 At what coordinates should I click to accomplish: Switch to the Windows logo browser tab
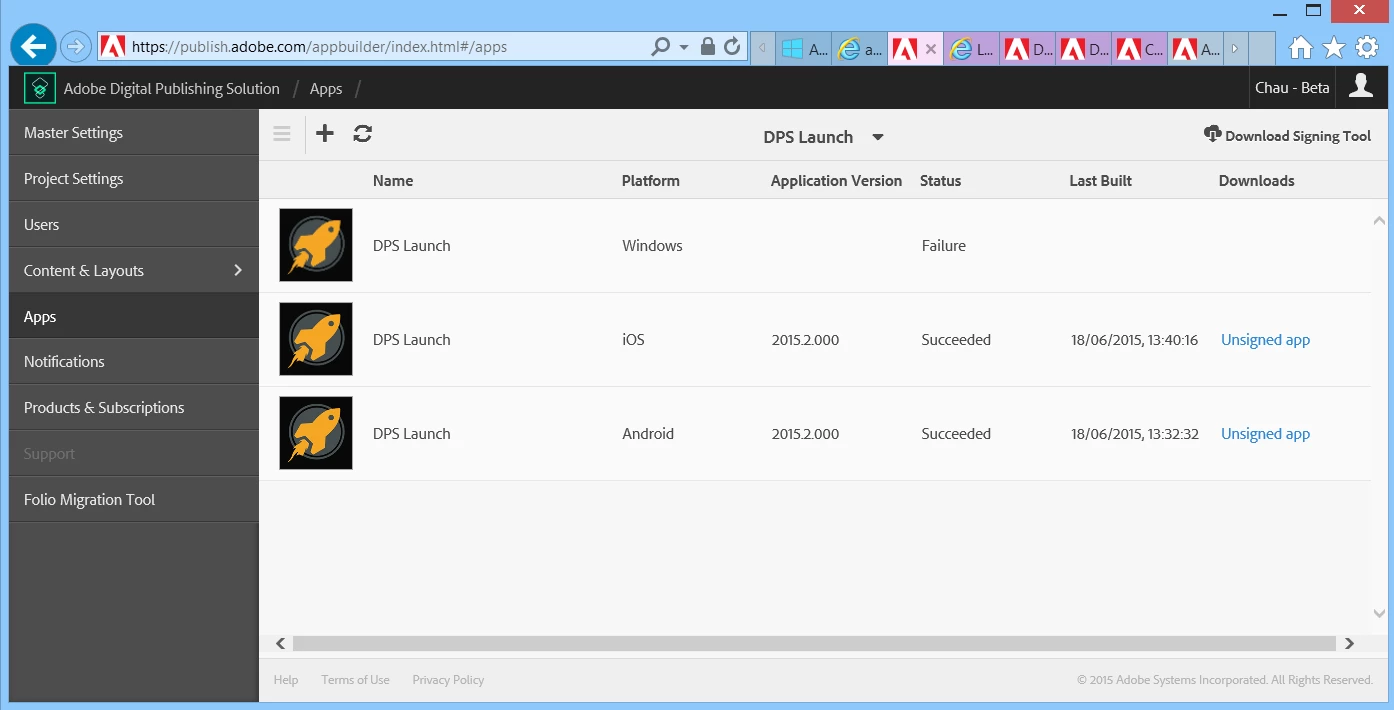pos(804,48)
